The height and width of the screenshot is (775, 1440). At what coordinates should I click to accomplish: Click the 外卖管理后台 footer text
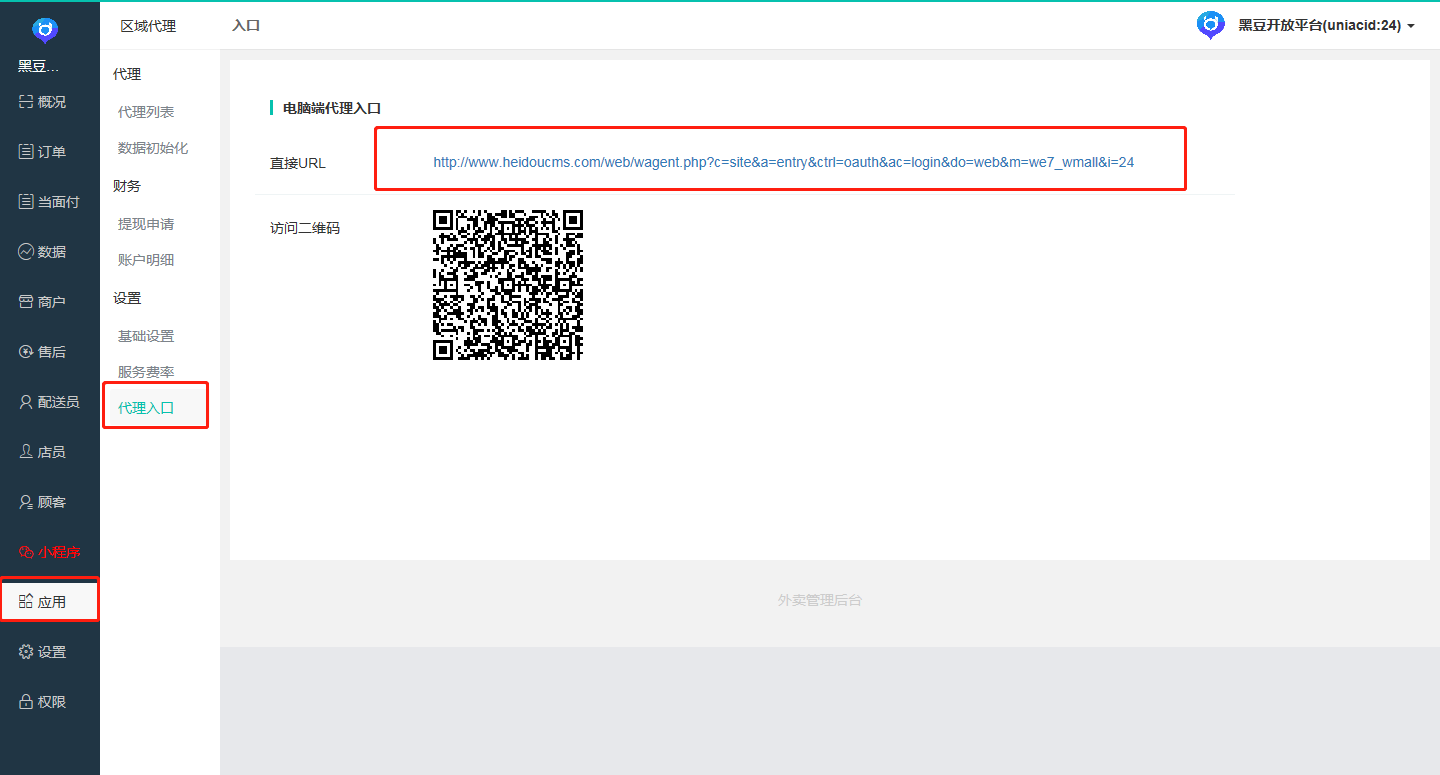point(820,600)
